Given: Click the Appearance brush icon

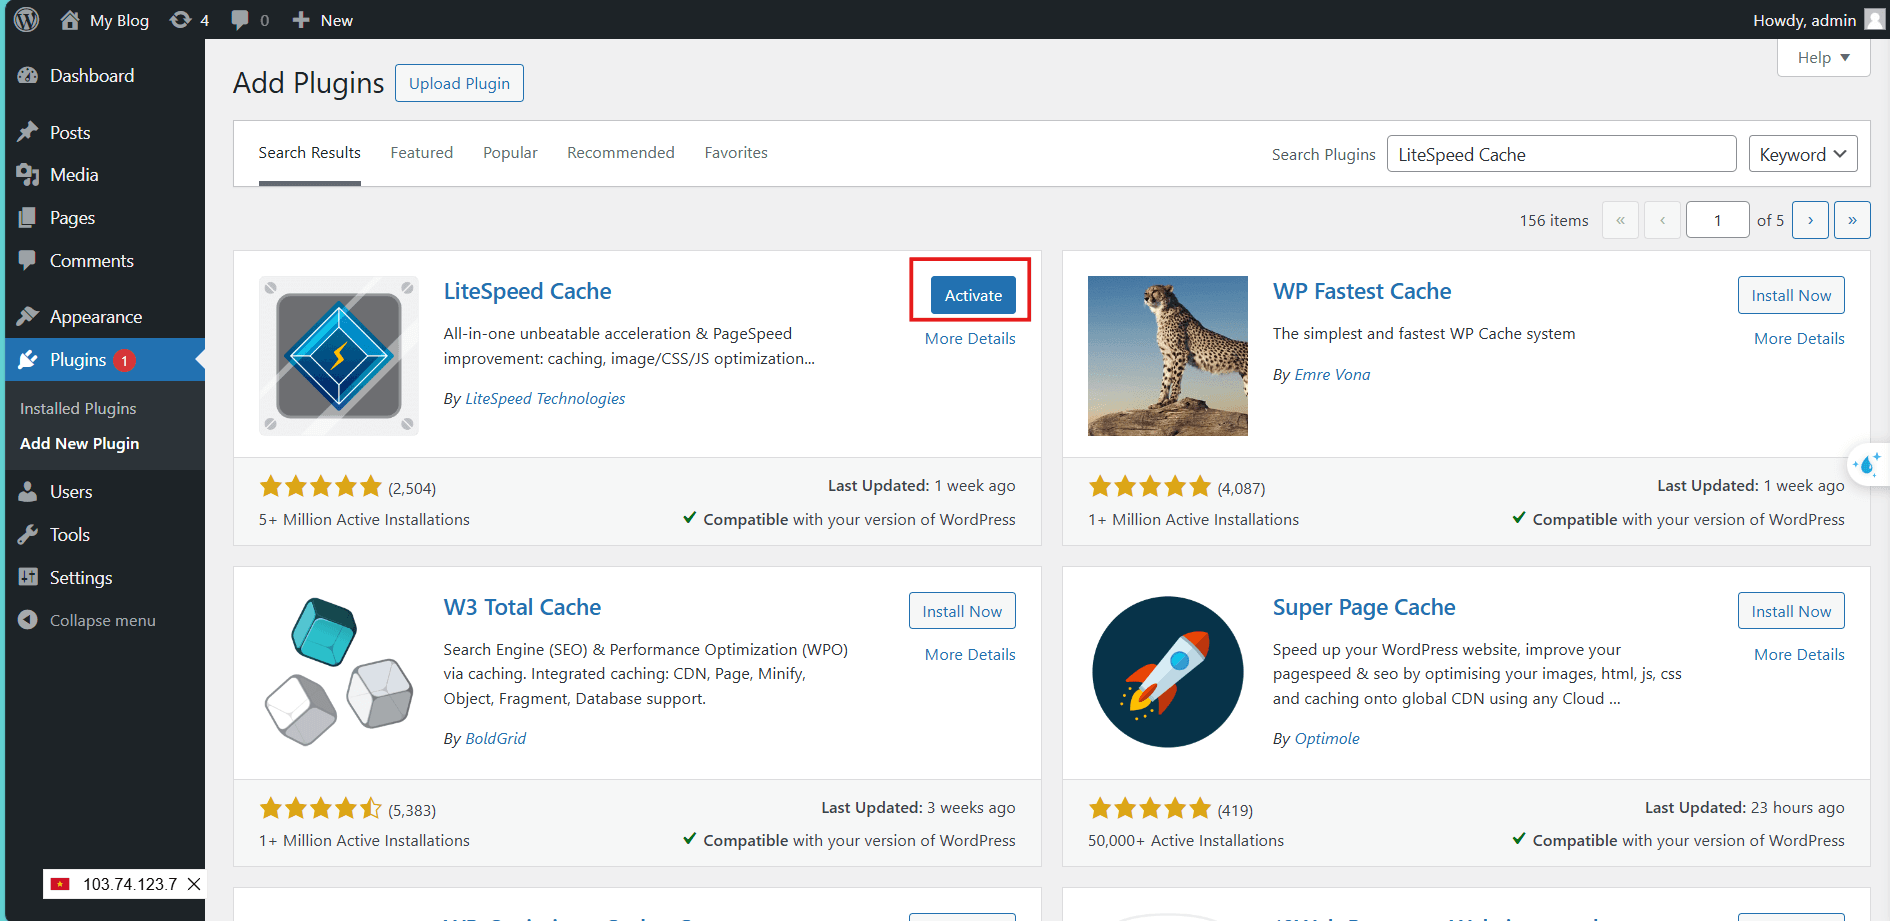Looking at the screenshot, I should coord(28,317).
